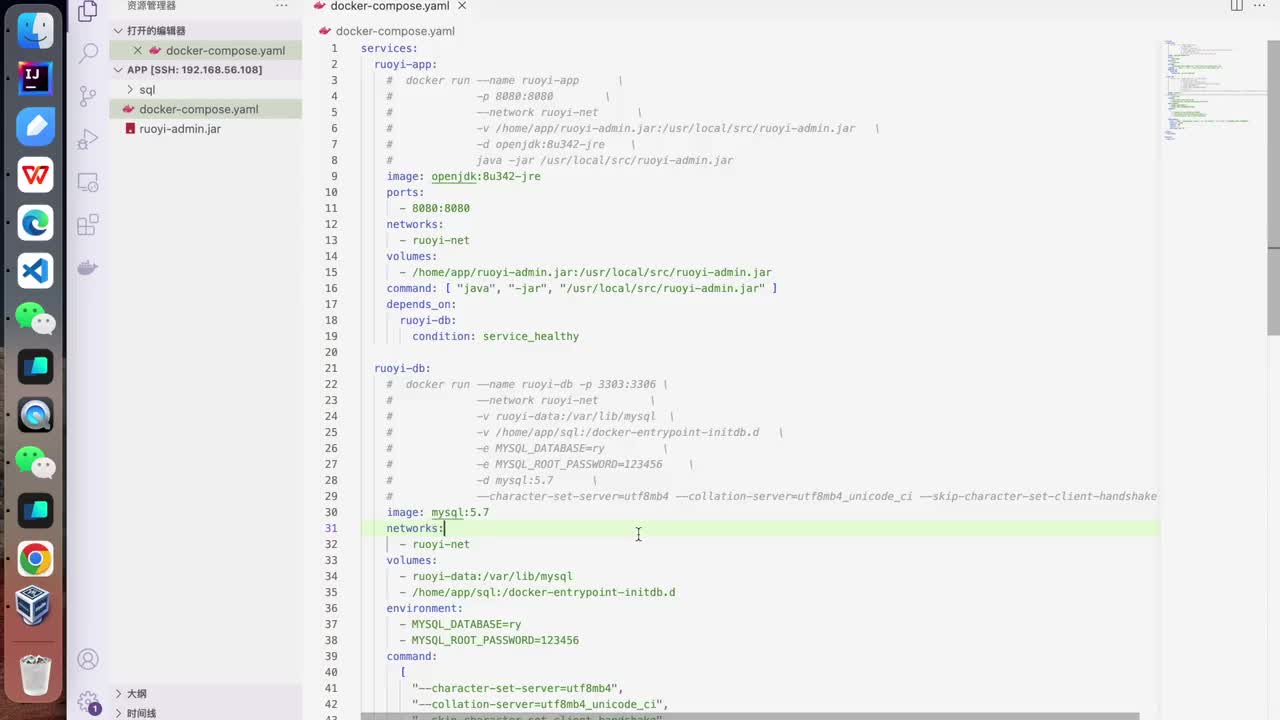Open the Explorer view in the activity bar
The image size is (1280, 720).
click(88, 10)
